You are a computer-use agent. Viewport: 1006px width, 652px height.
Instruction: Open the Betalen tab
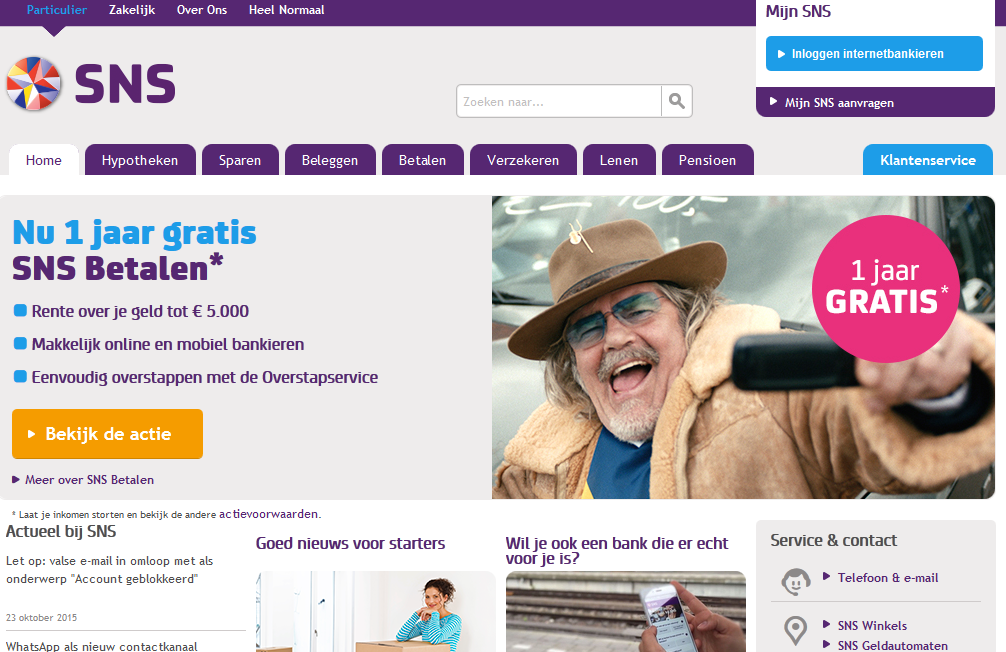pyautogui.click(x=422, y=160)
